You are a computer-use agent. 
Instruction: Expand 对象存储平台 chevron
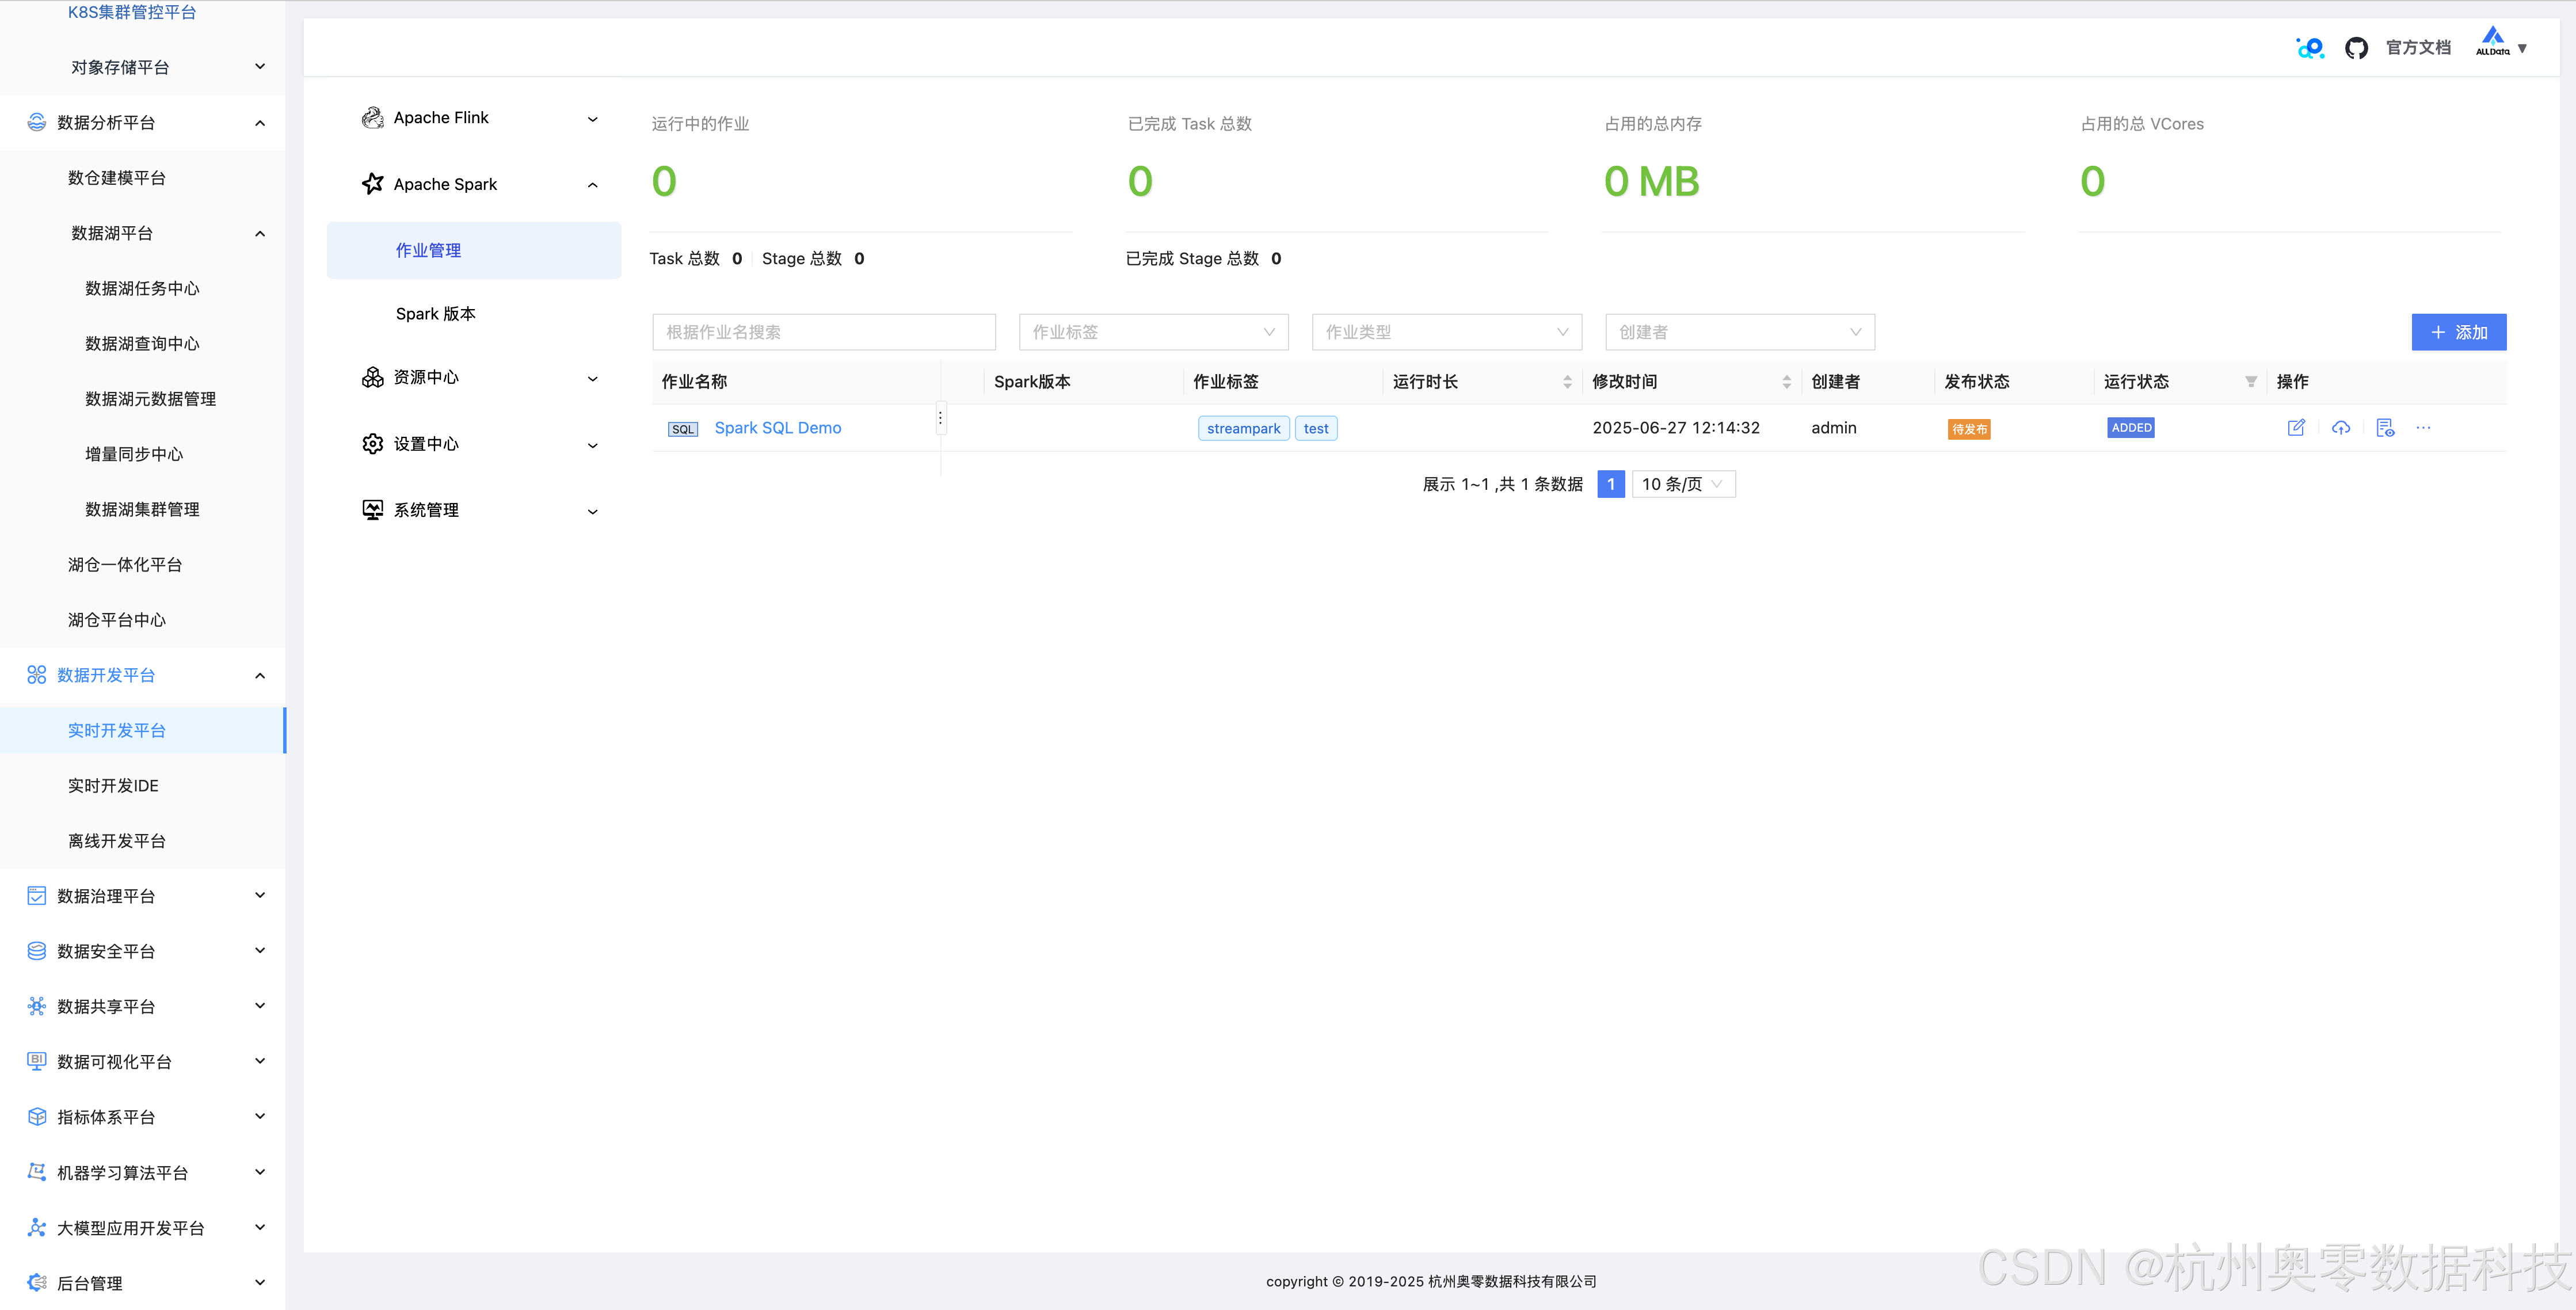260,67
